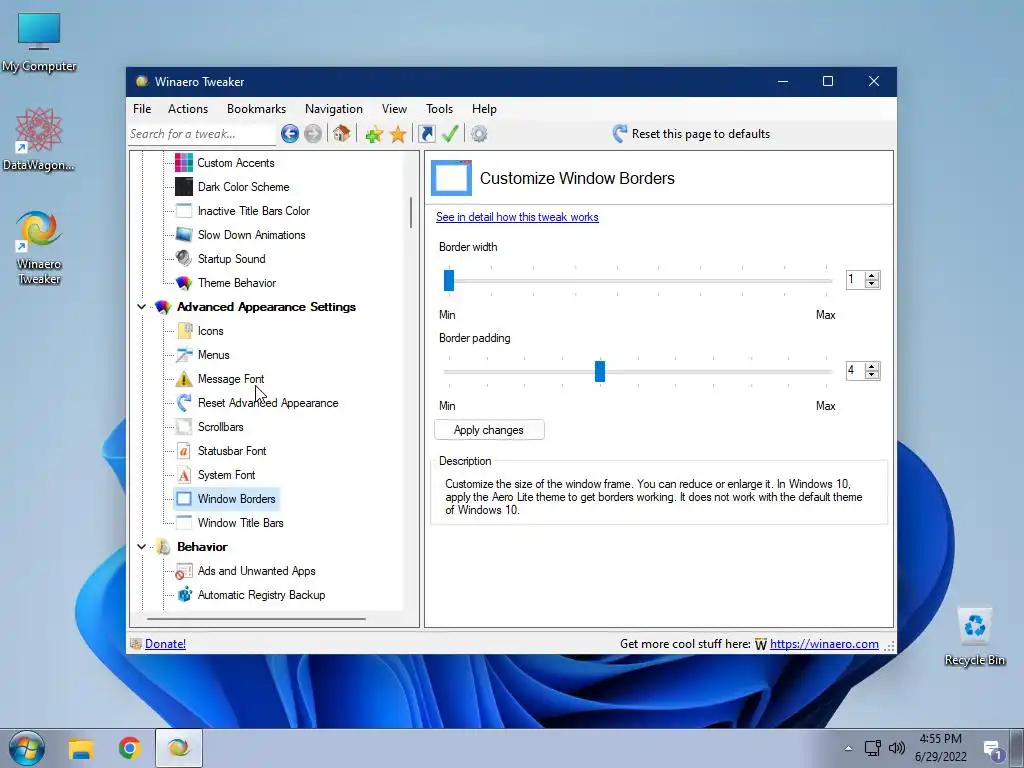This screenshot has height=768, width=1024.
Task: Click the Windows Start orb button
Action: [x=26, y=748]
